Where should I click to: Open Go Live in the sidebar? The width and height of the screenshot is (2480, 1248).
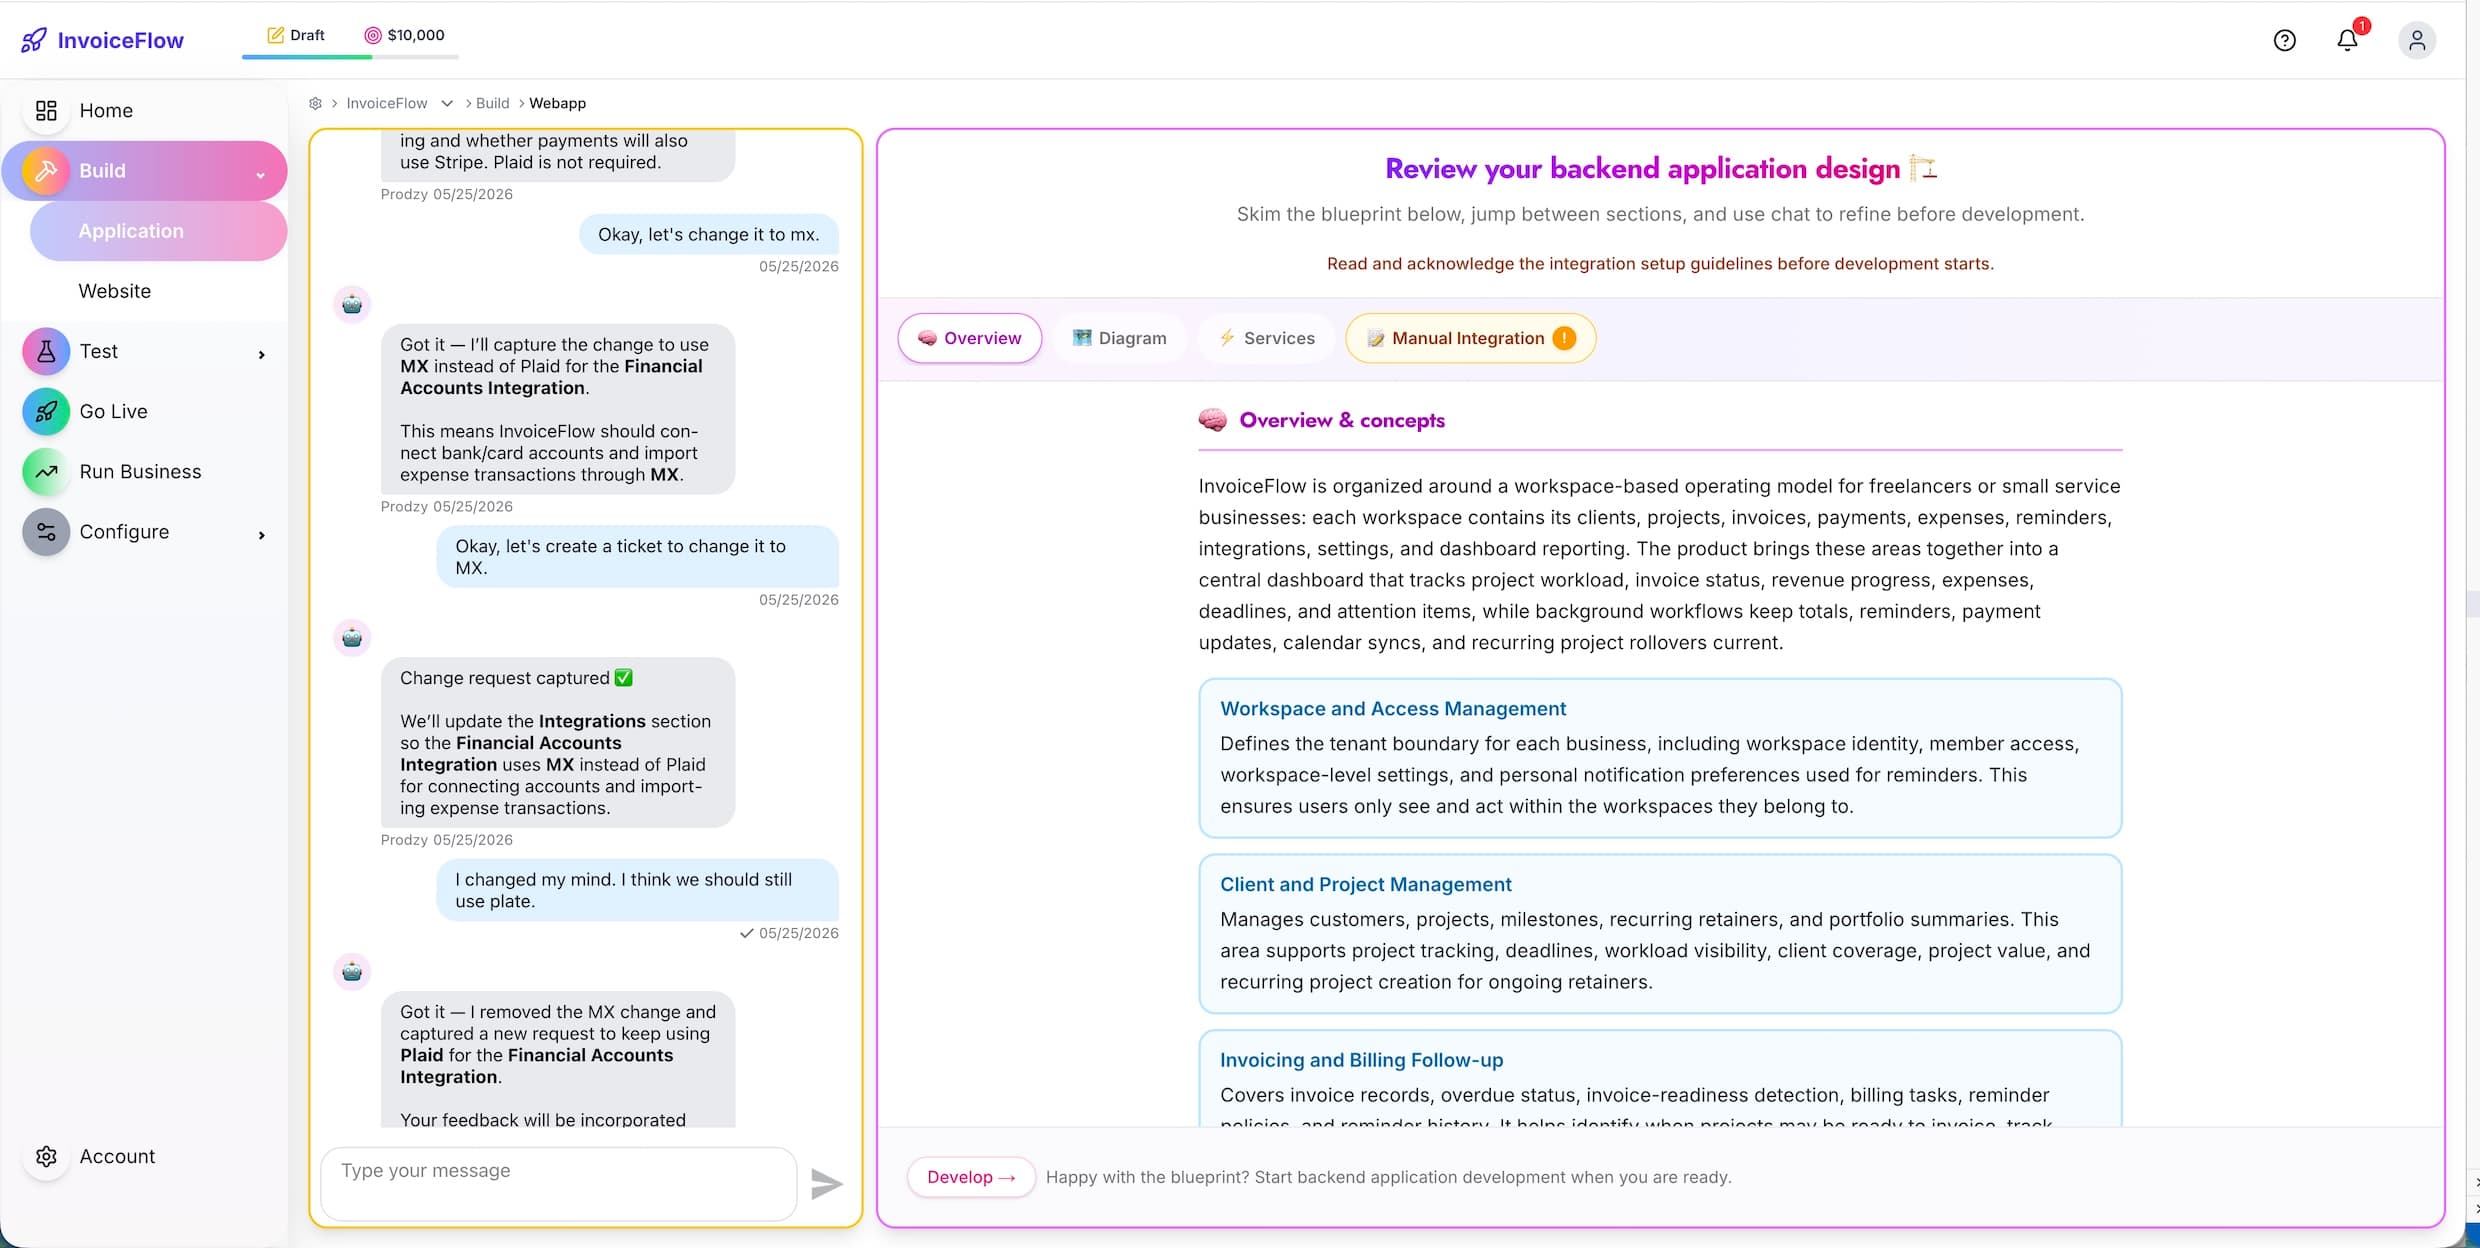tap(113, 411)
